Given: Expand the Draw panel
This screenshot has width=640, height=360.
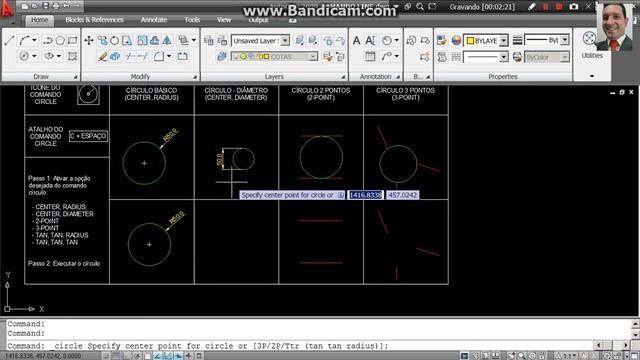Looking at the screenshot, I should click(x=76, y=77).
